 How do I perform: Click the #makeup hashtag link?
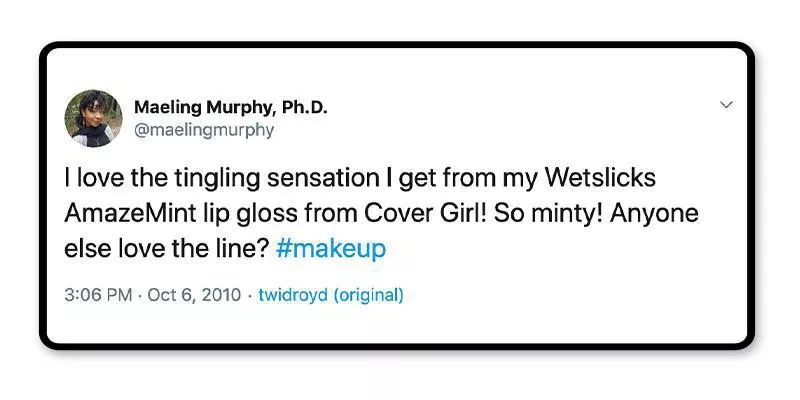(329, 249)
